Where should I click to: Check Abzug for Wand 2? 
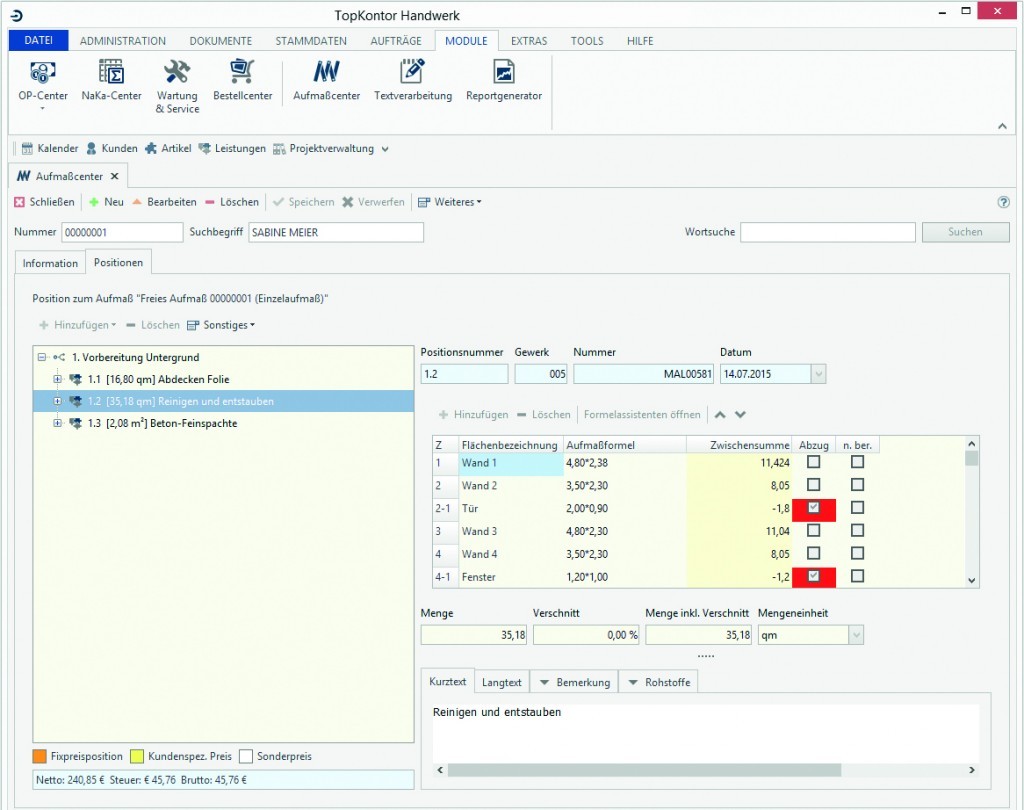[814, 485]
